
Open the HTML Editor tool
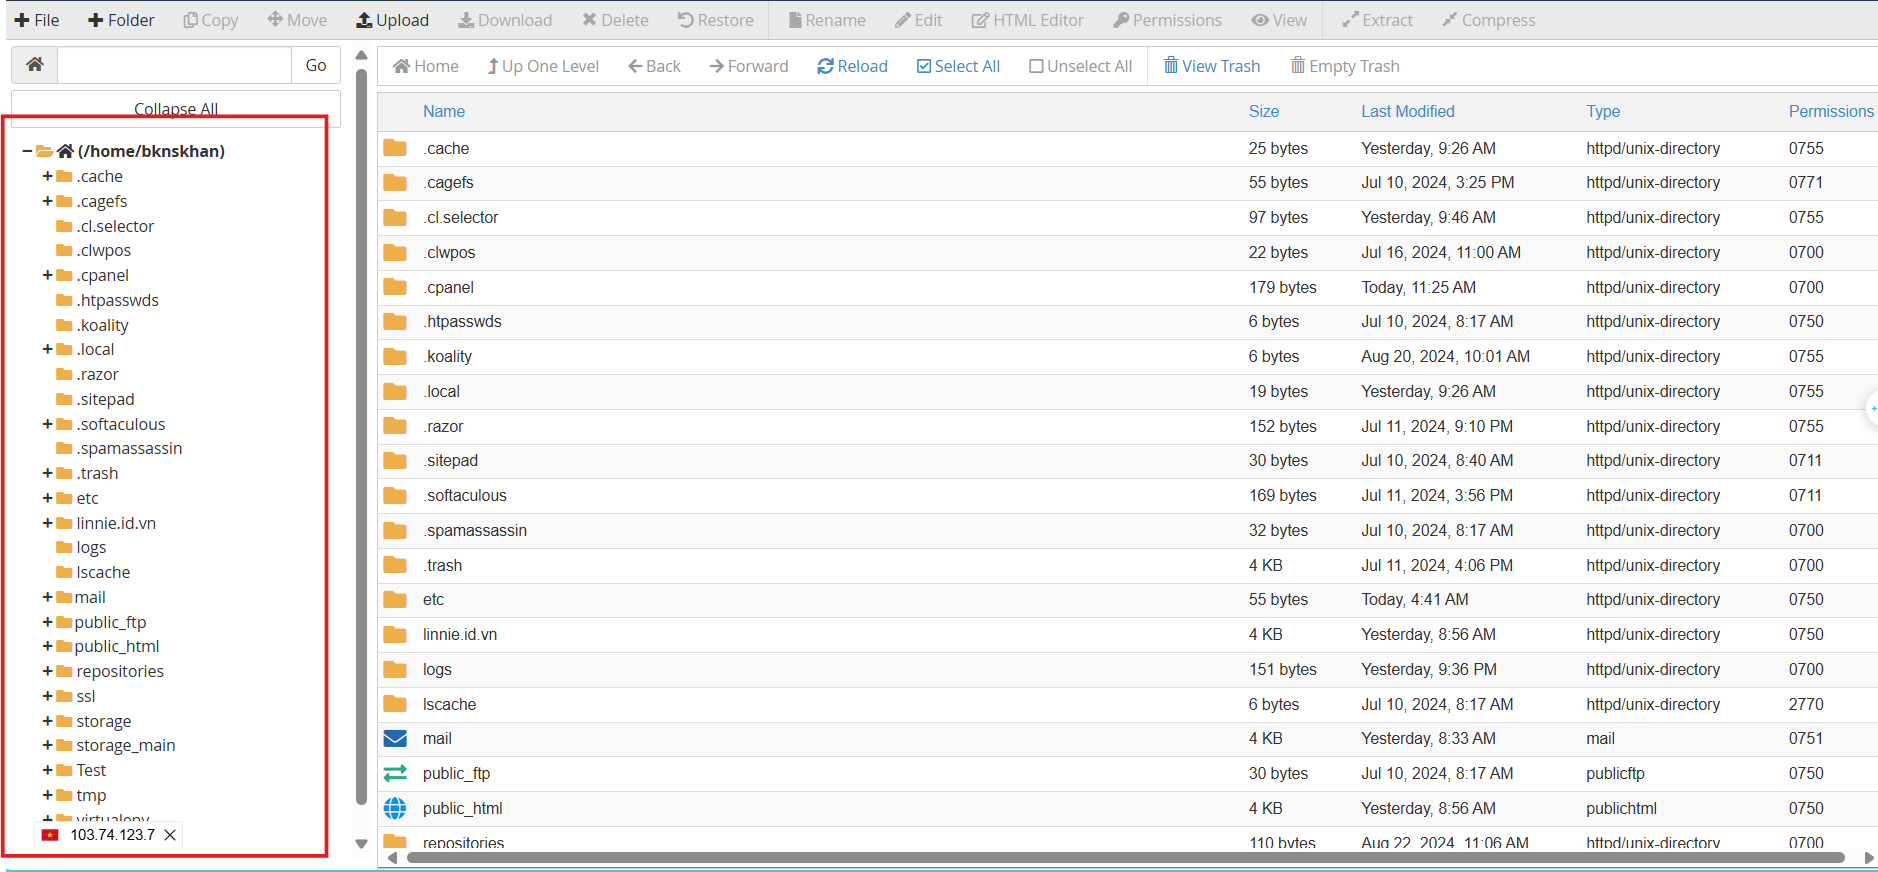[x=1027, y=20]
